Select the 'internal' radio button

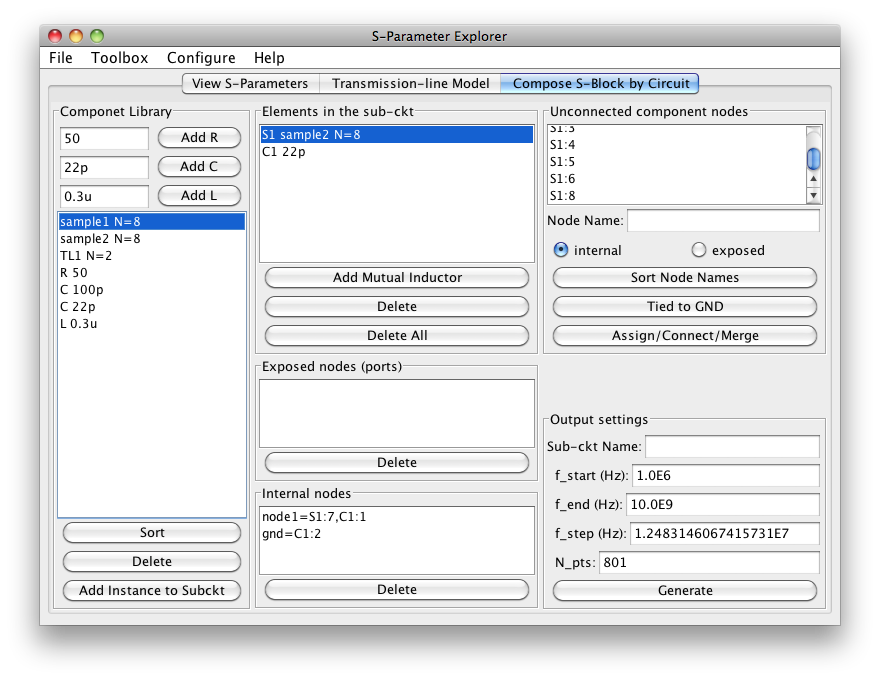[561, 250]
